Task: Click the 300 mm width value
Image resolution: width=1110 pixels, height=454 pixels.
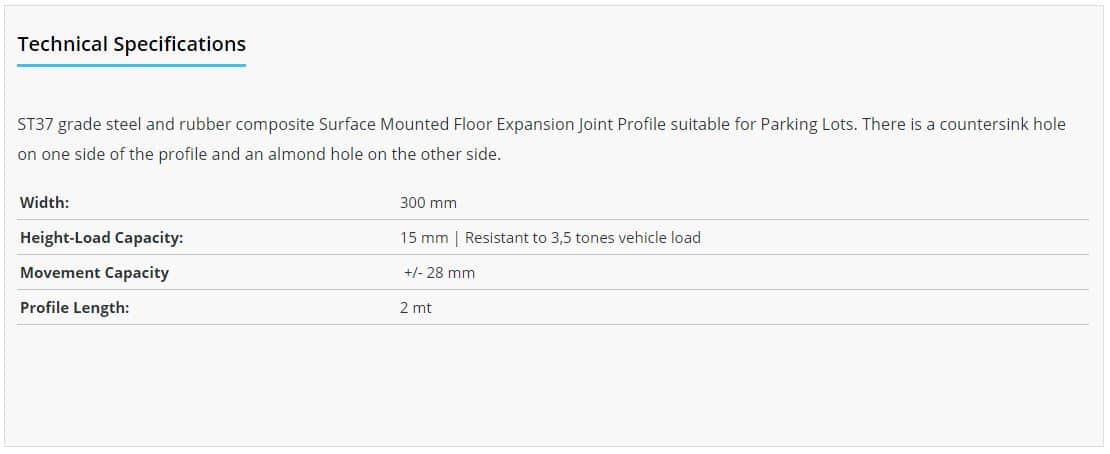Action: 428,203
